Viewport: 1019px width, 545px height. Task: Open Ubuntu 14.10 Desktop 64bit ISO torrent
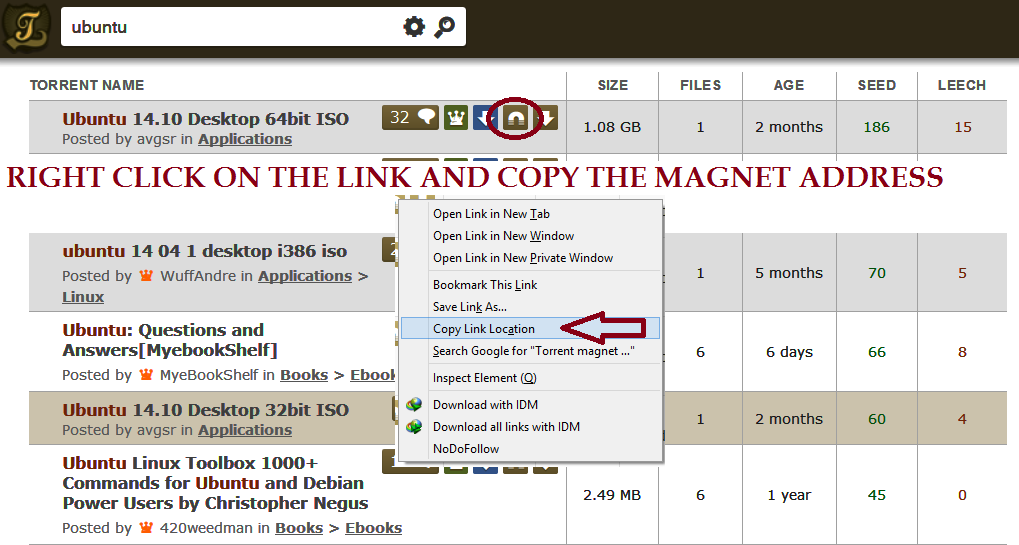tap(205, 119)
